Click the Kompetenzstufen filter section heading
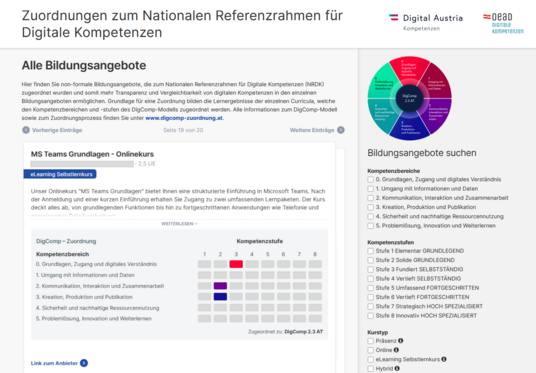The width and height of the screenshot is (536, 373). point(390,242)
